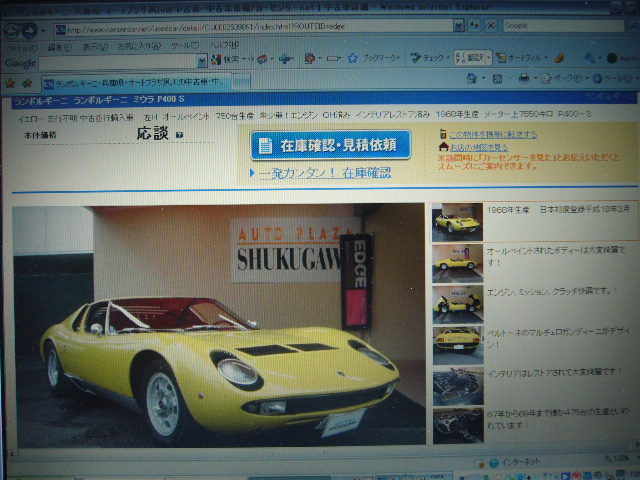The height and width of the screenshot is (480, 640).
Task: Open the ツール(T) menu
Action: point(184,46)
